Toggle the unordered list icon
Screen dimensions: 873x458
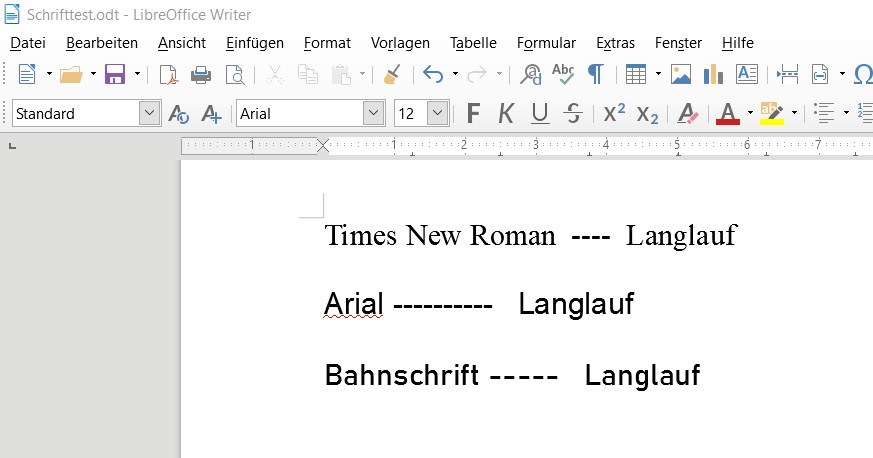click(824, 113)
